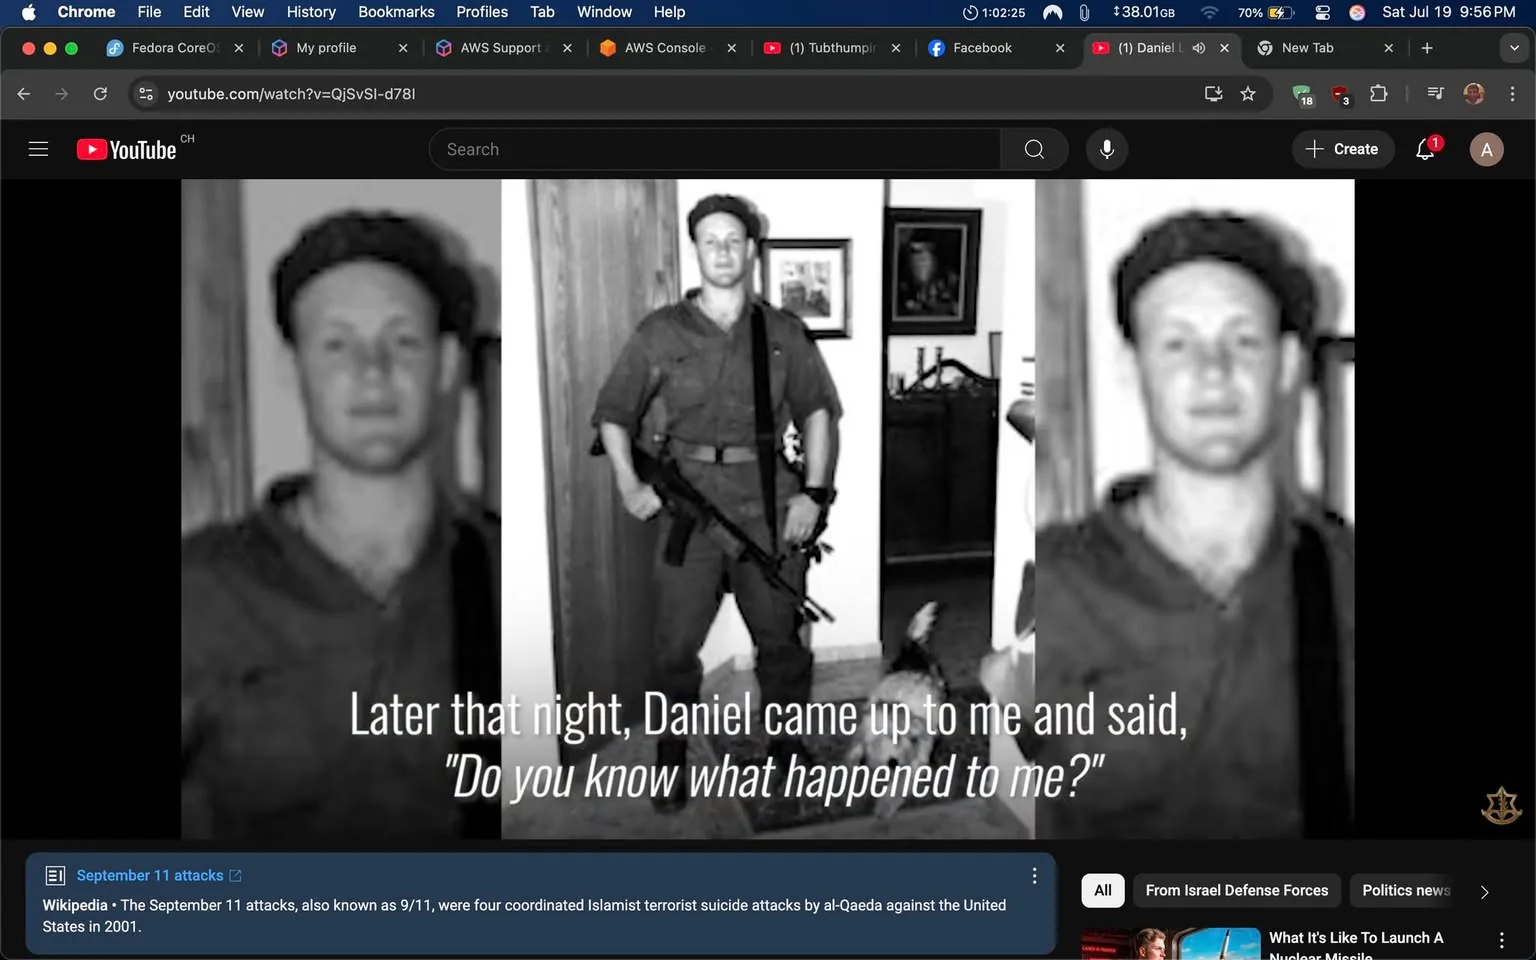
Task: Switch to the Fedora CoreOS tab
Action: 176,48
